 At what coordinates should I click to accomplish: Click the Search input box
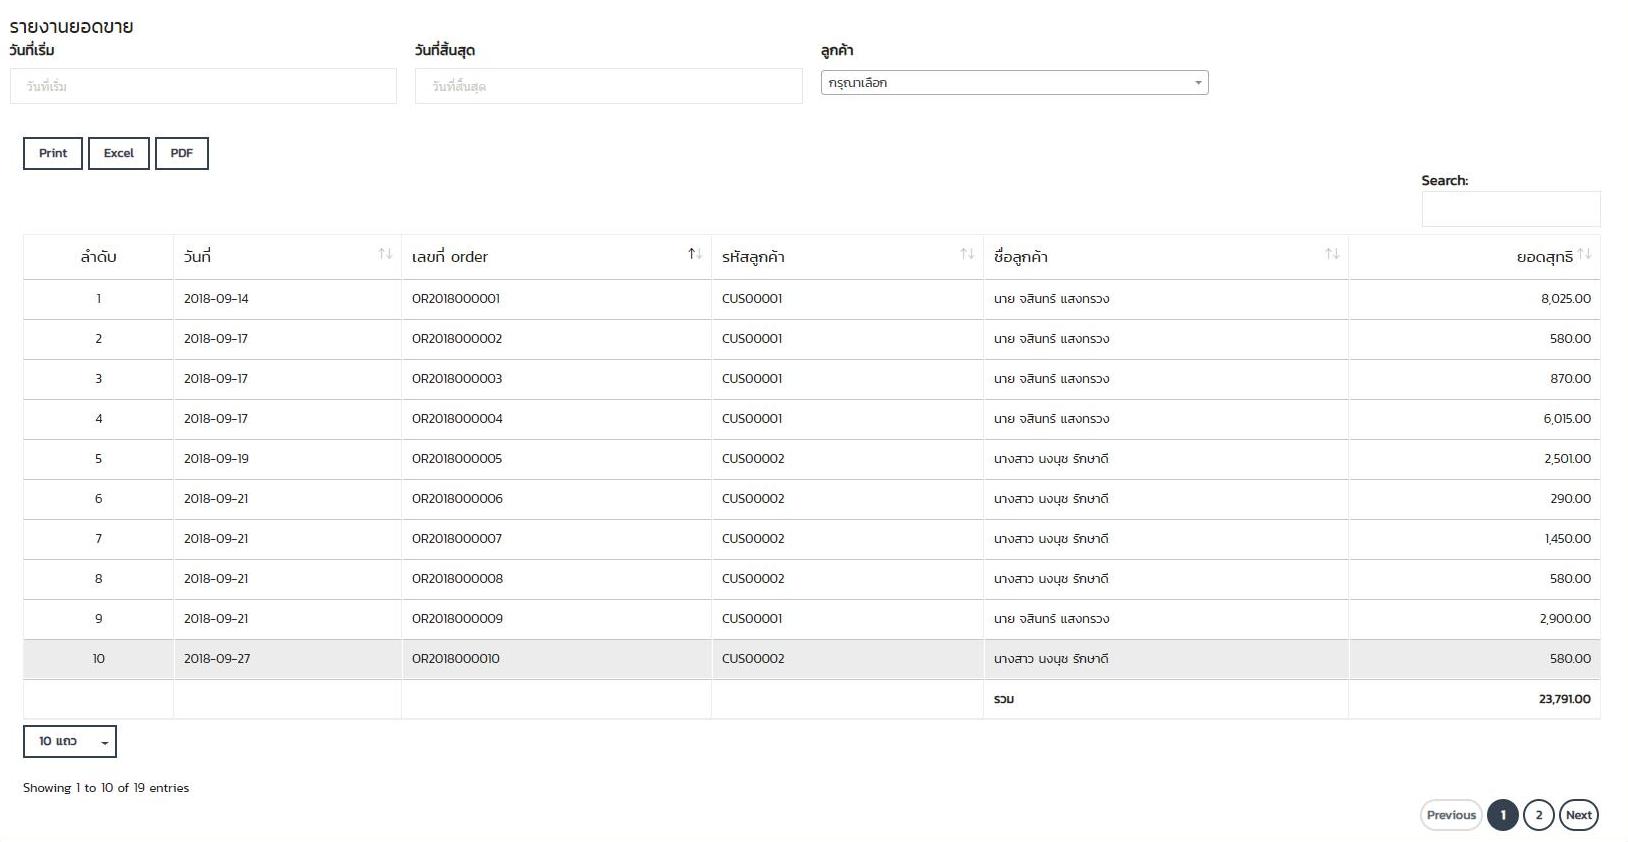1510,210
